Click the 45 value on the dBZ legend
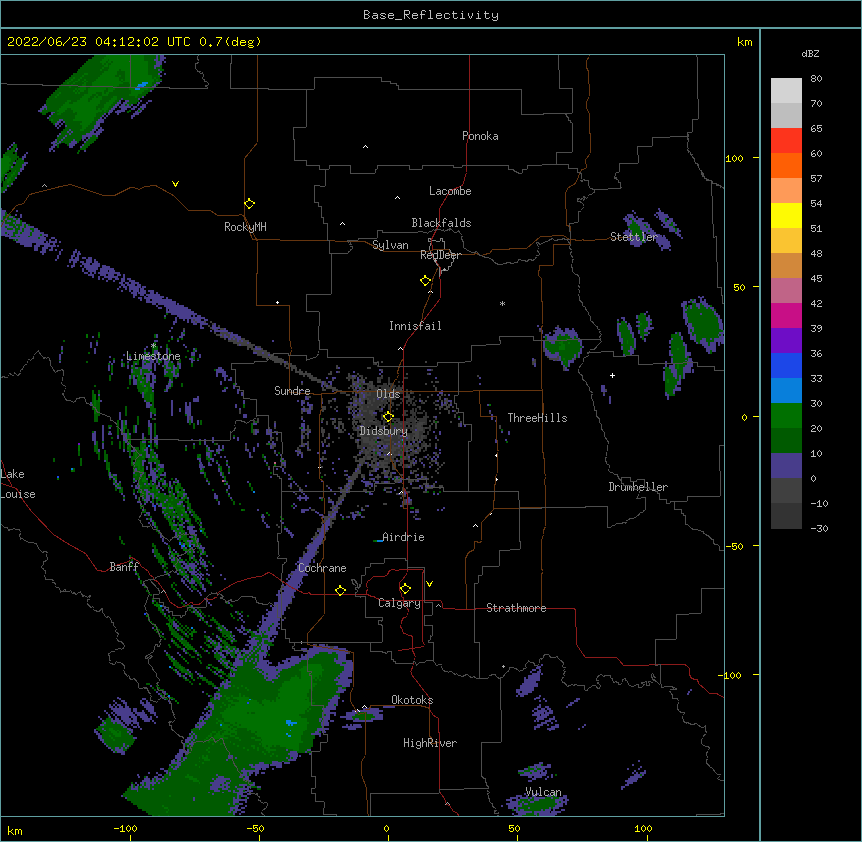This screenshot has width=862, height=842. (816, 279)
